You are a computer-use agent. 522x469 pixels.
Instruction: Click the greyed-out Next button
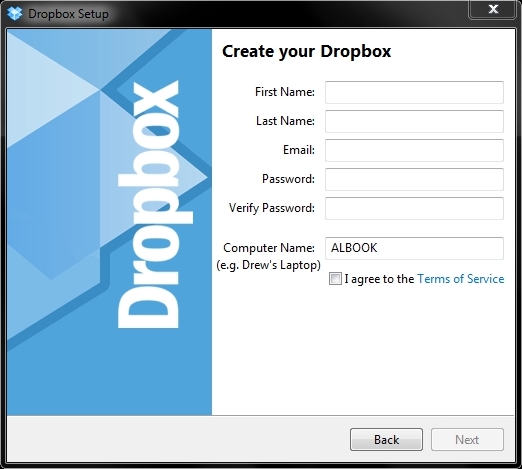(x=467, y=440)
